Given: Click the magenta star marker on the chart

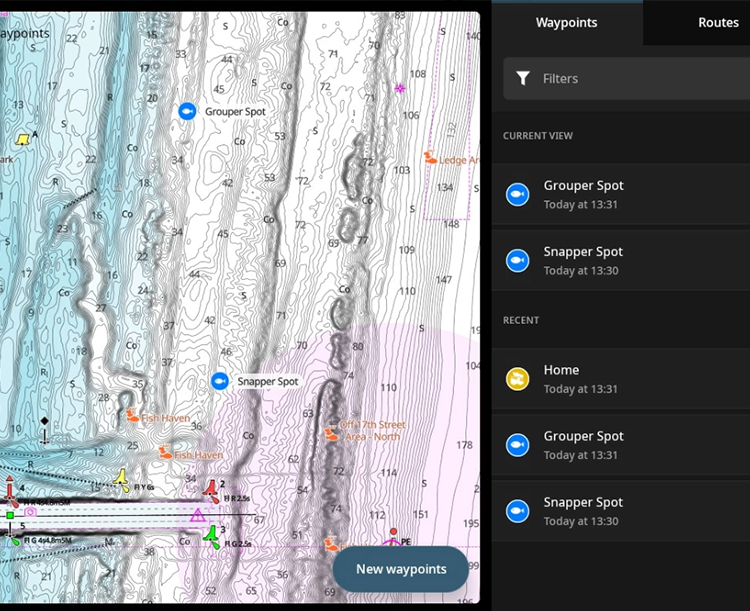Looking at the screenshot, I should (400, 89).
